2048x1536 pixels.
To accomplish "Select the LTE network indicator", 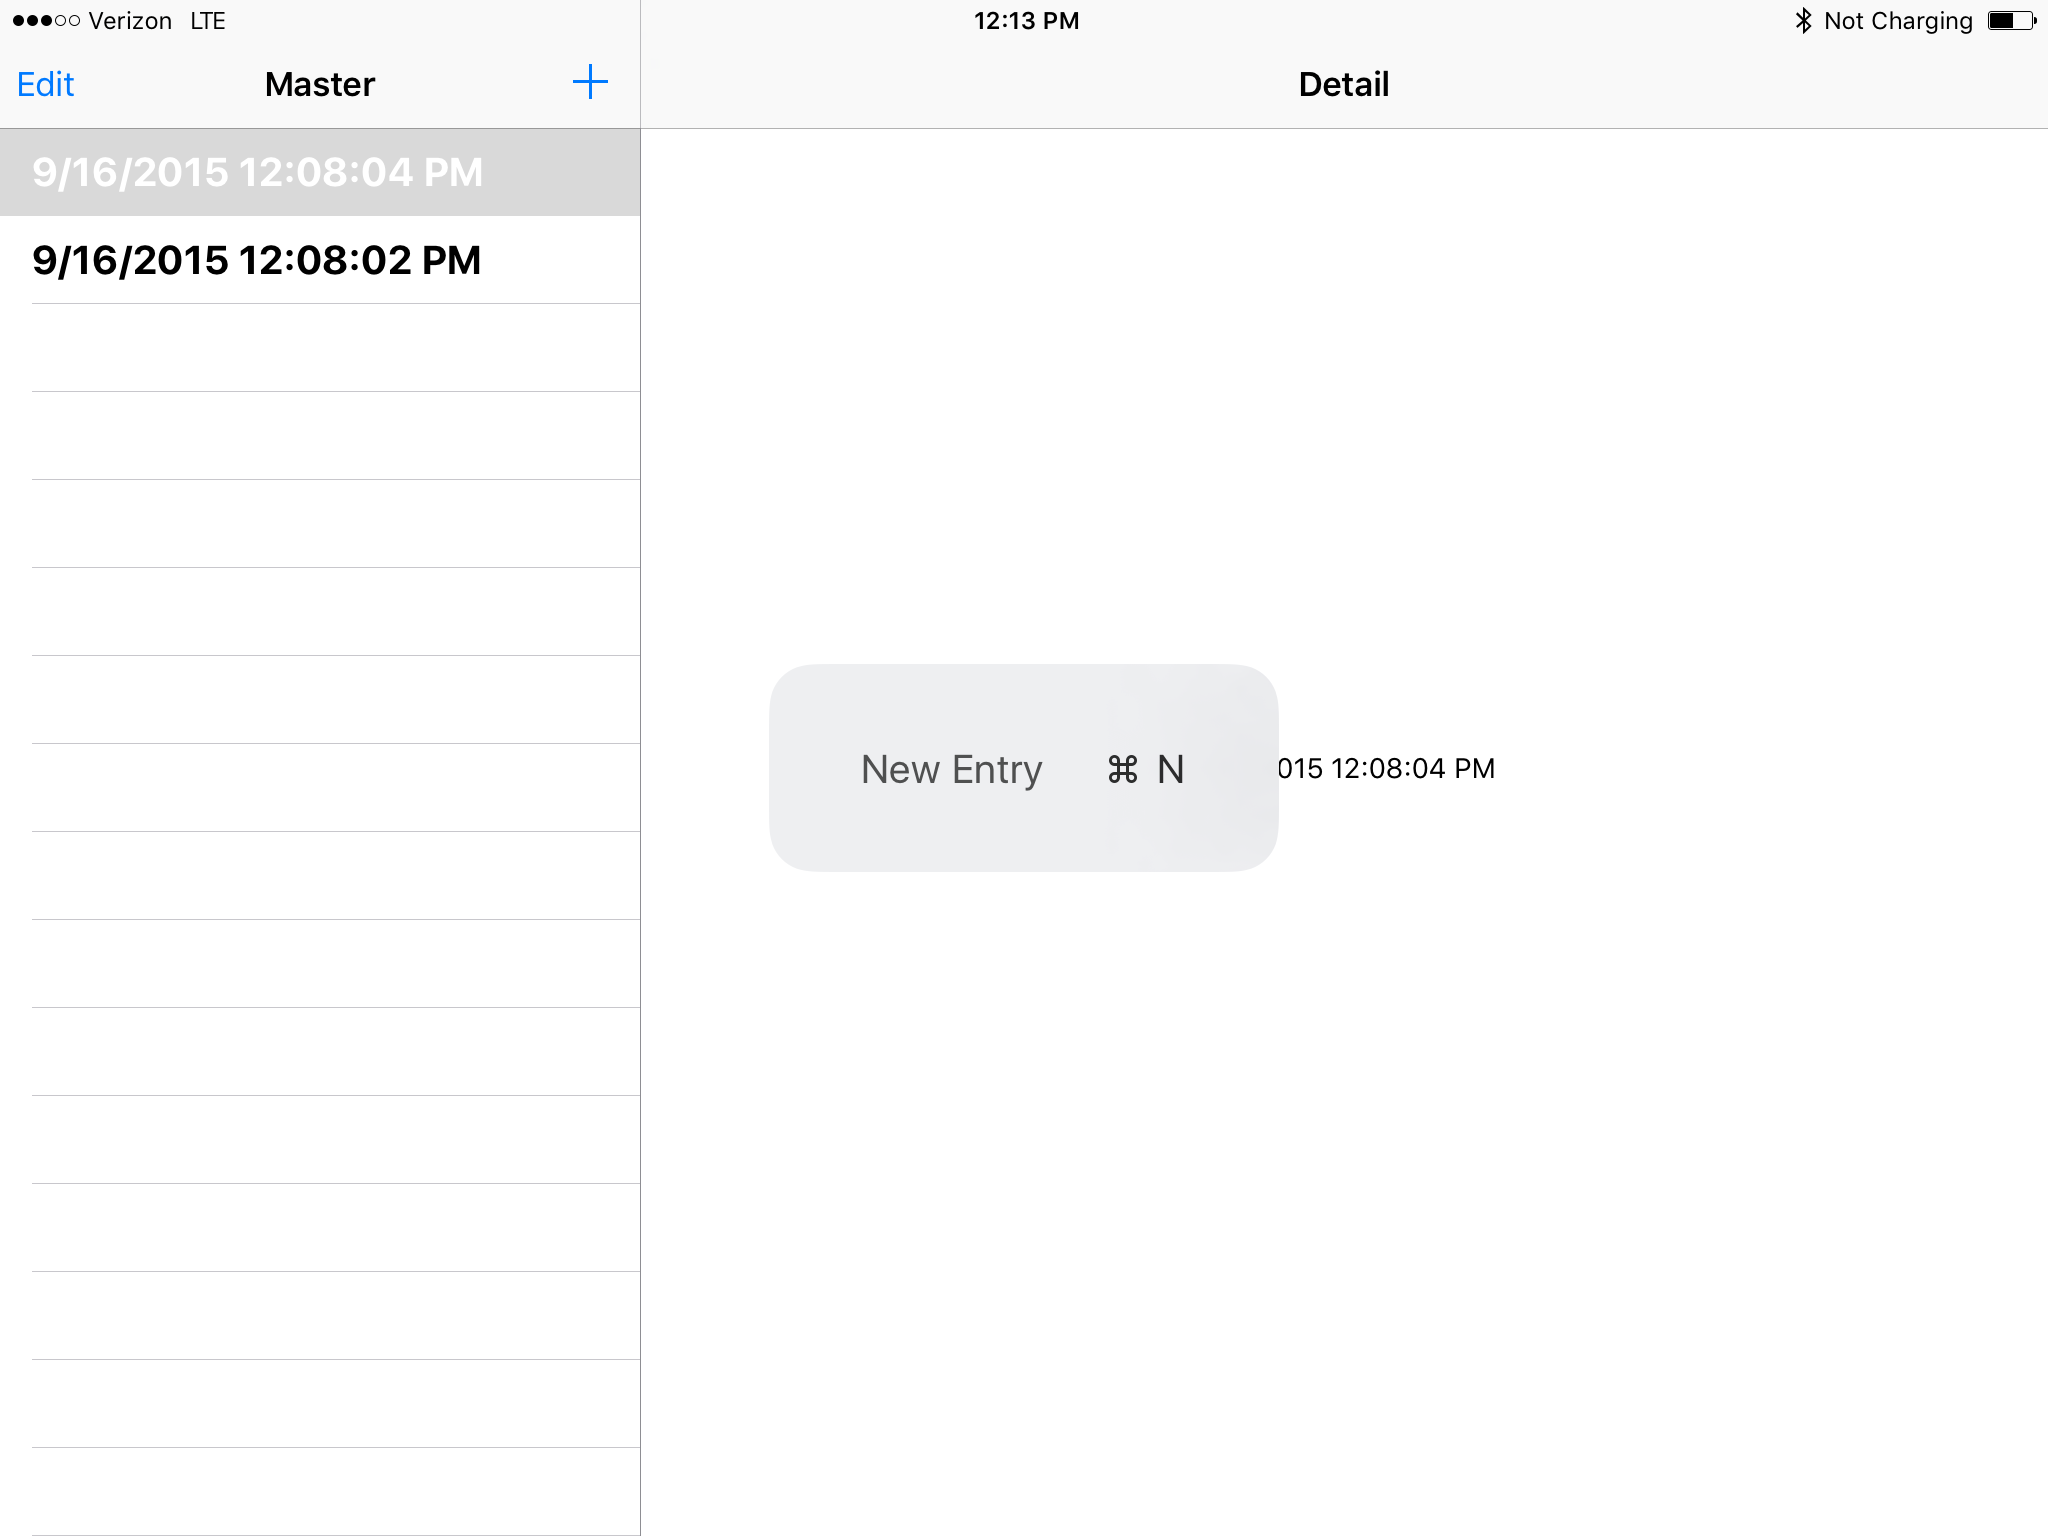I will coord(207,20).
